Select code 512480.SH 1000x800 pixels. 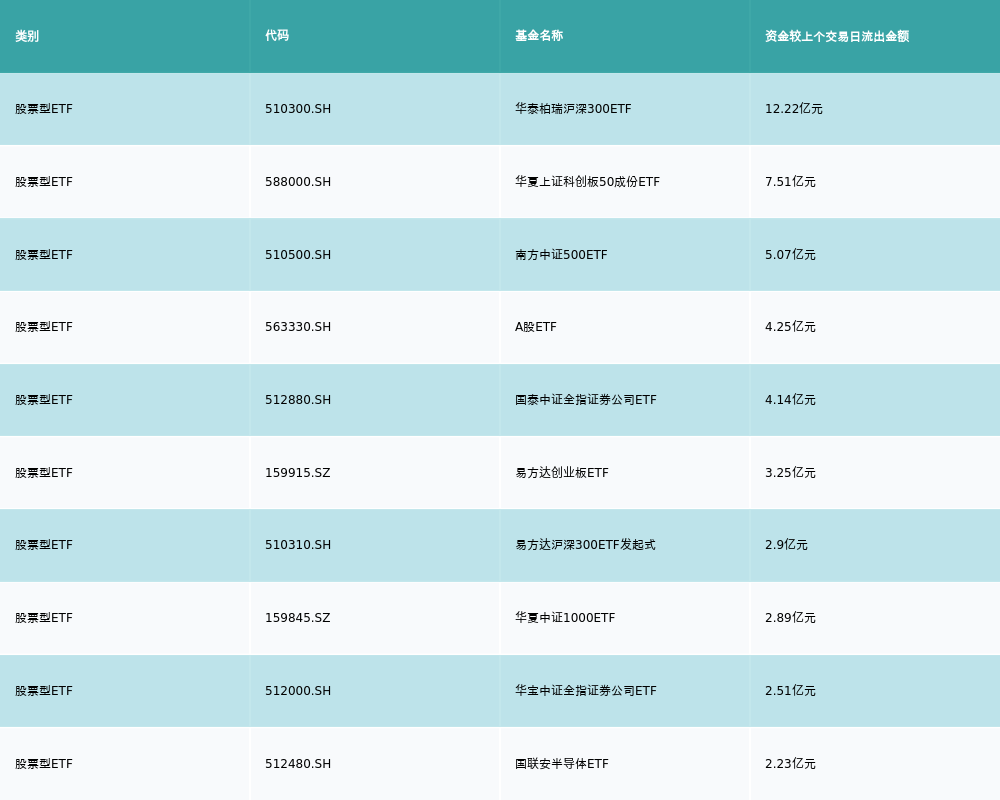pyautogui.click(x=298, y=764)
